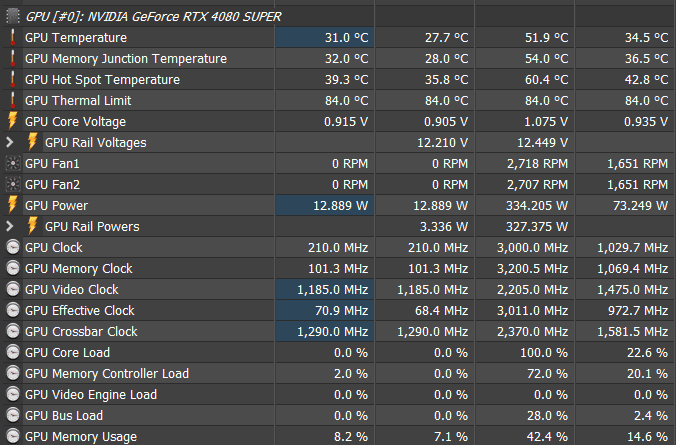This screenshot has width=676, height=445.
Task: Select the GPU Fan2 label
Action: [x=53, y=185]
